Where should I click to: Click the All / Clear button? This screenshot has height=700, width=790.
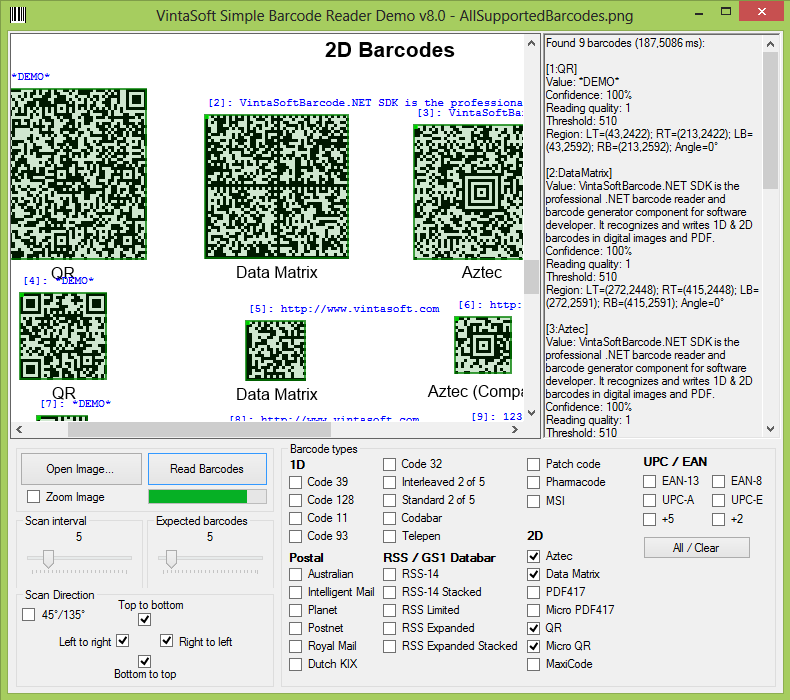click(696, 548)
